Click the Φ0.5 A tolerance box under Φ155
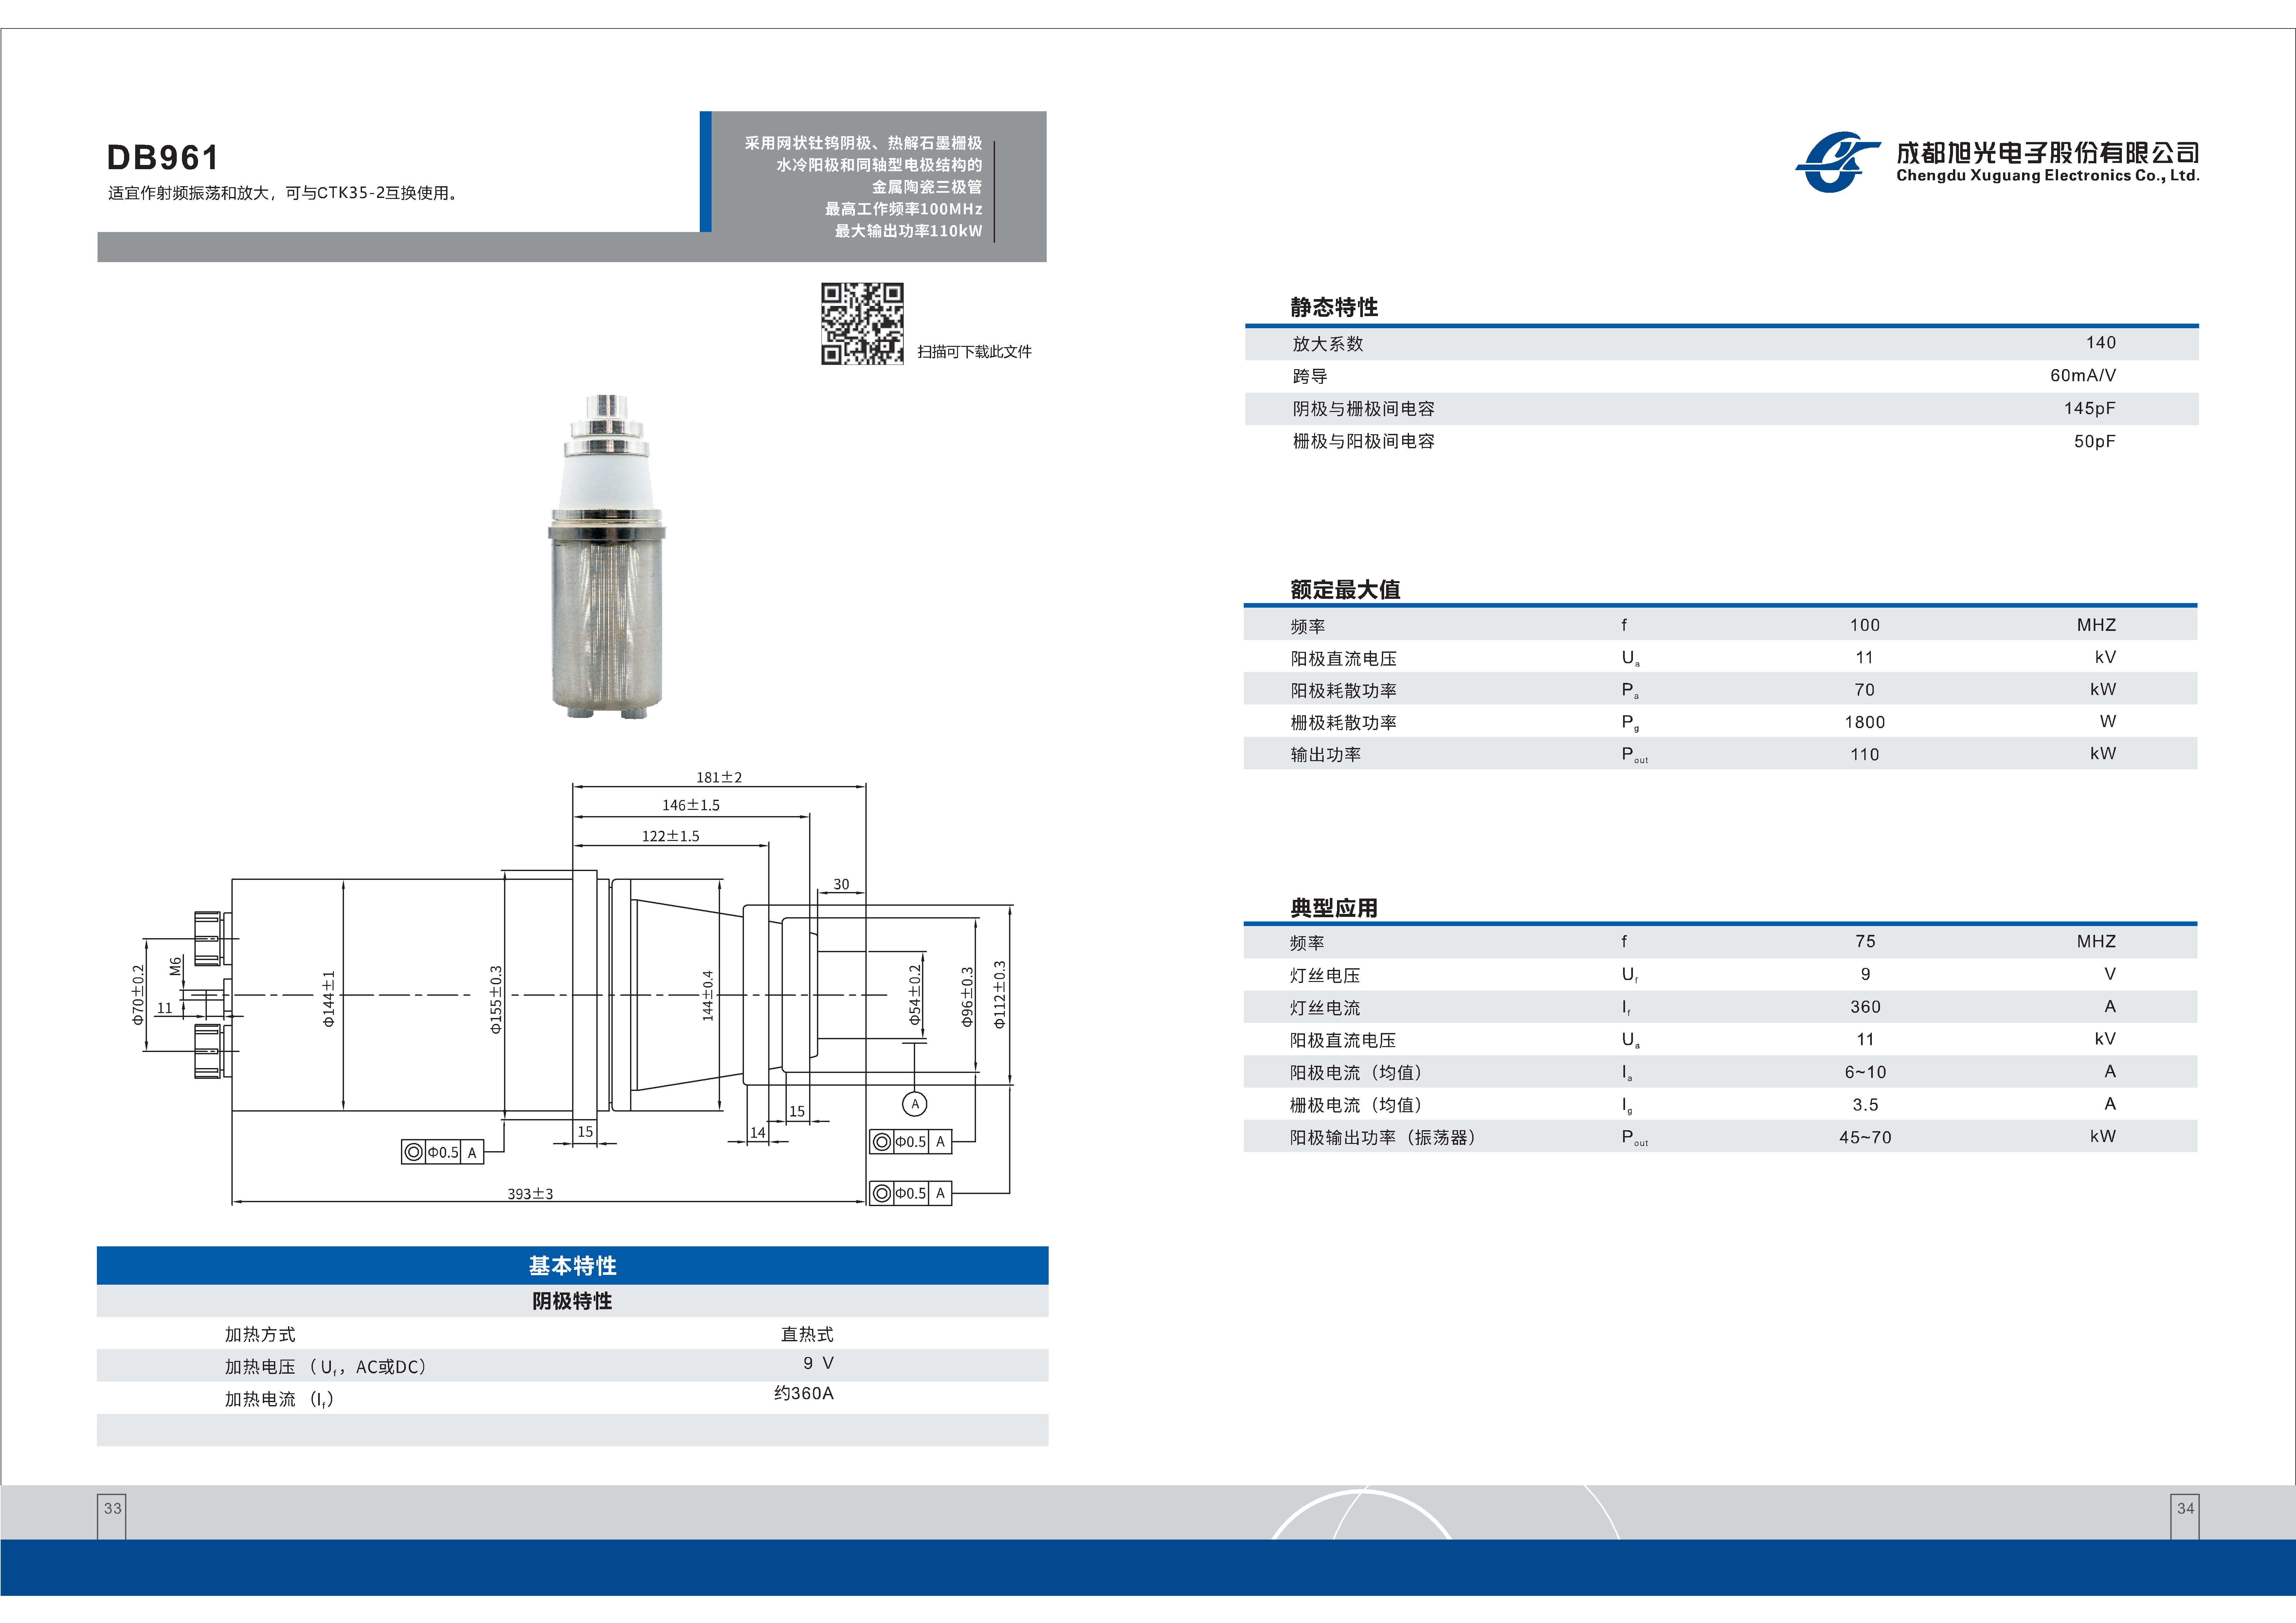This screenshot has height=1623, width=2296. (x=443, y=1152)
